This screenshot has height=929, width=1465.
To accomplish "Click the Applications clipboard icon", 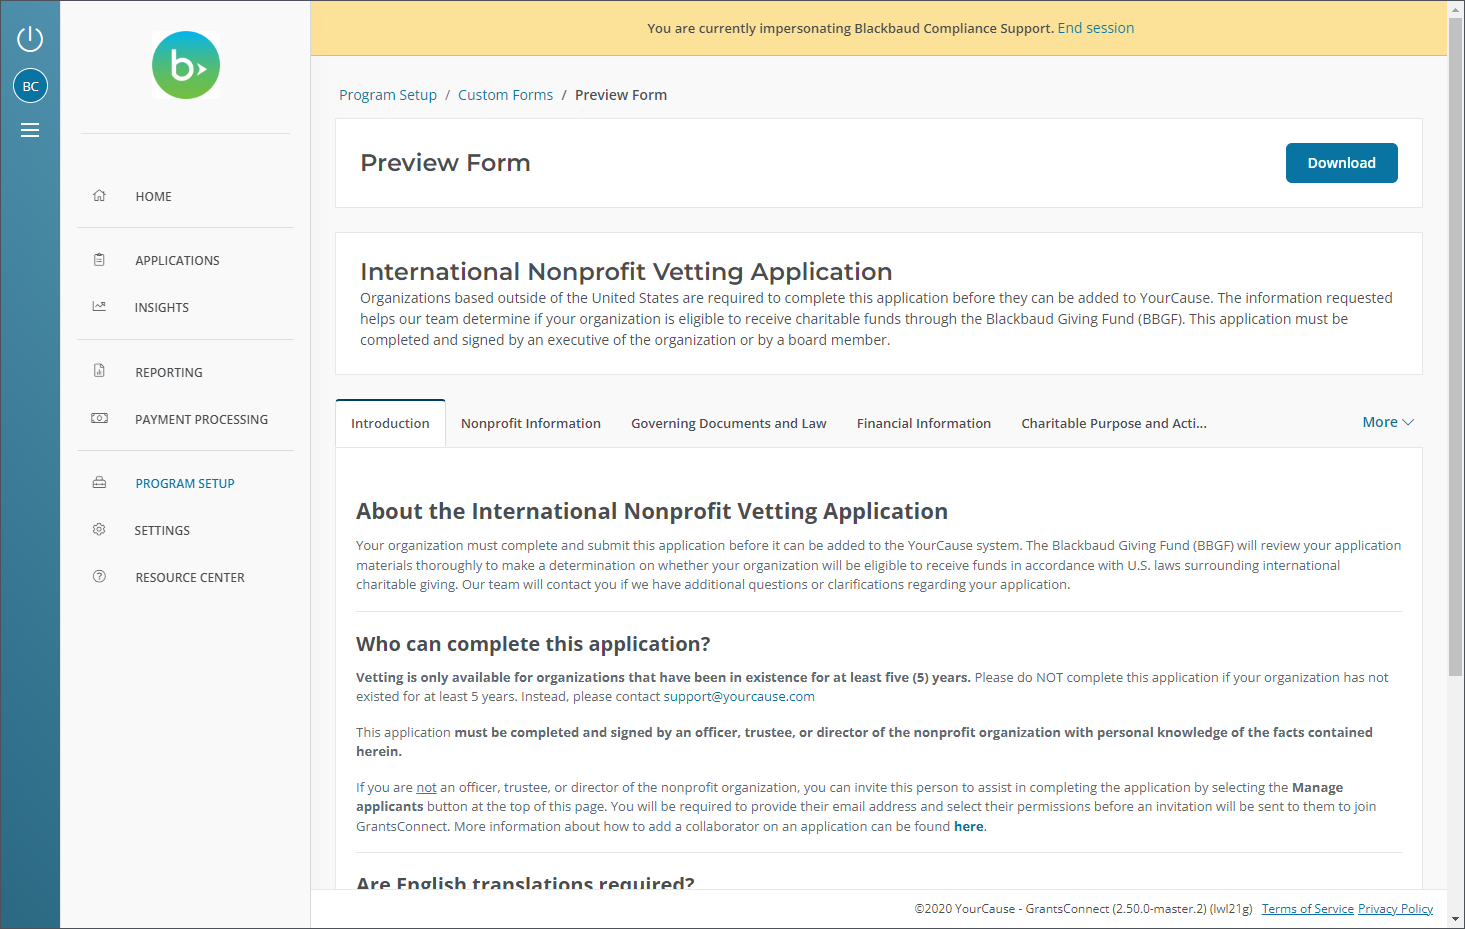I will (x=99, y=260).
